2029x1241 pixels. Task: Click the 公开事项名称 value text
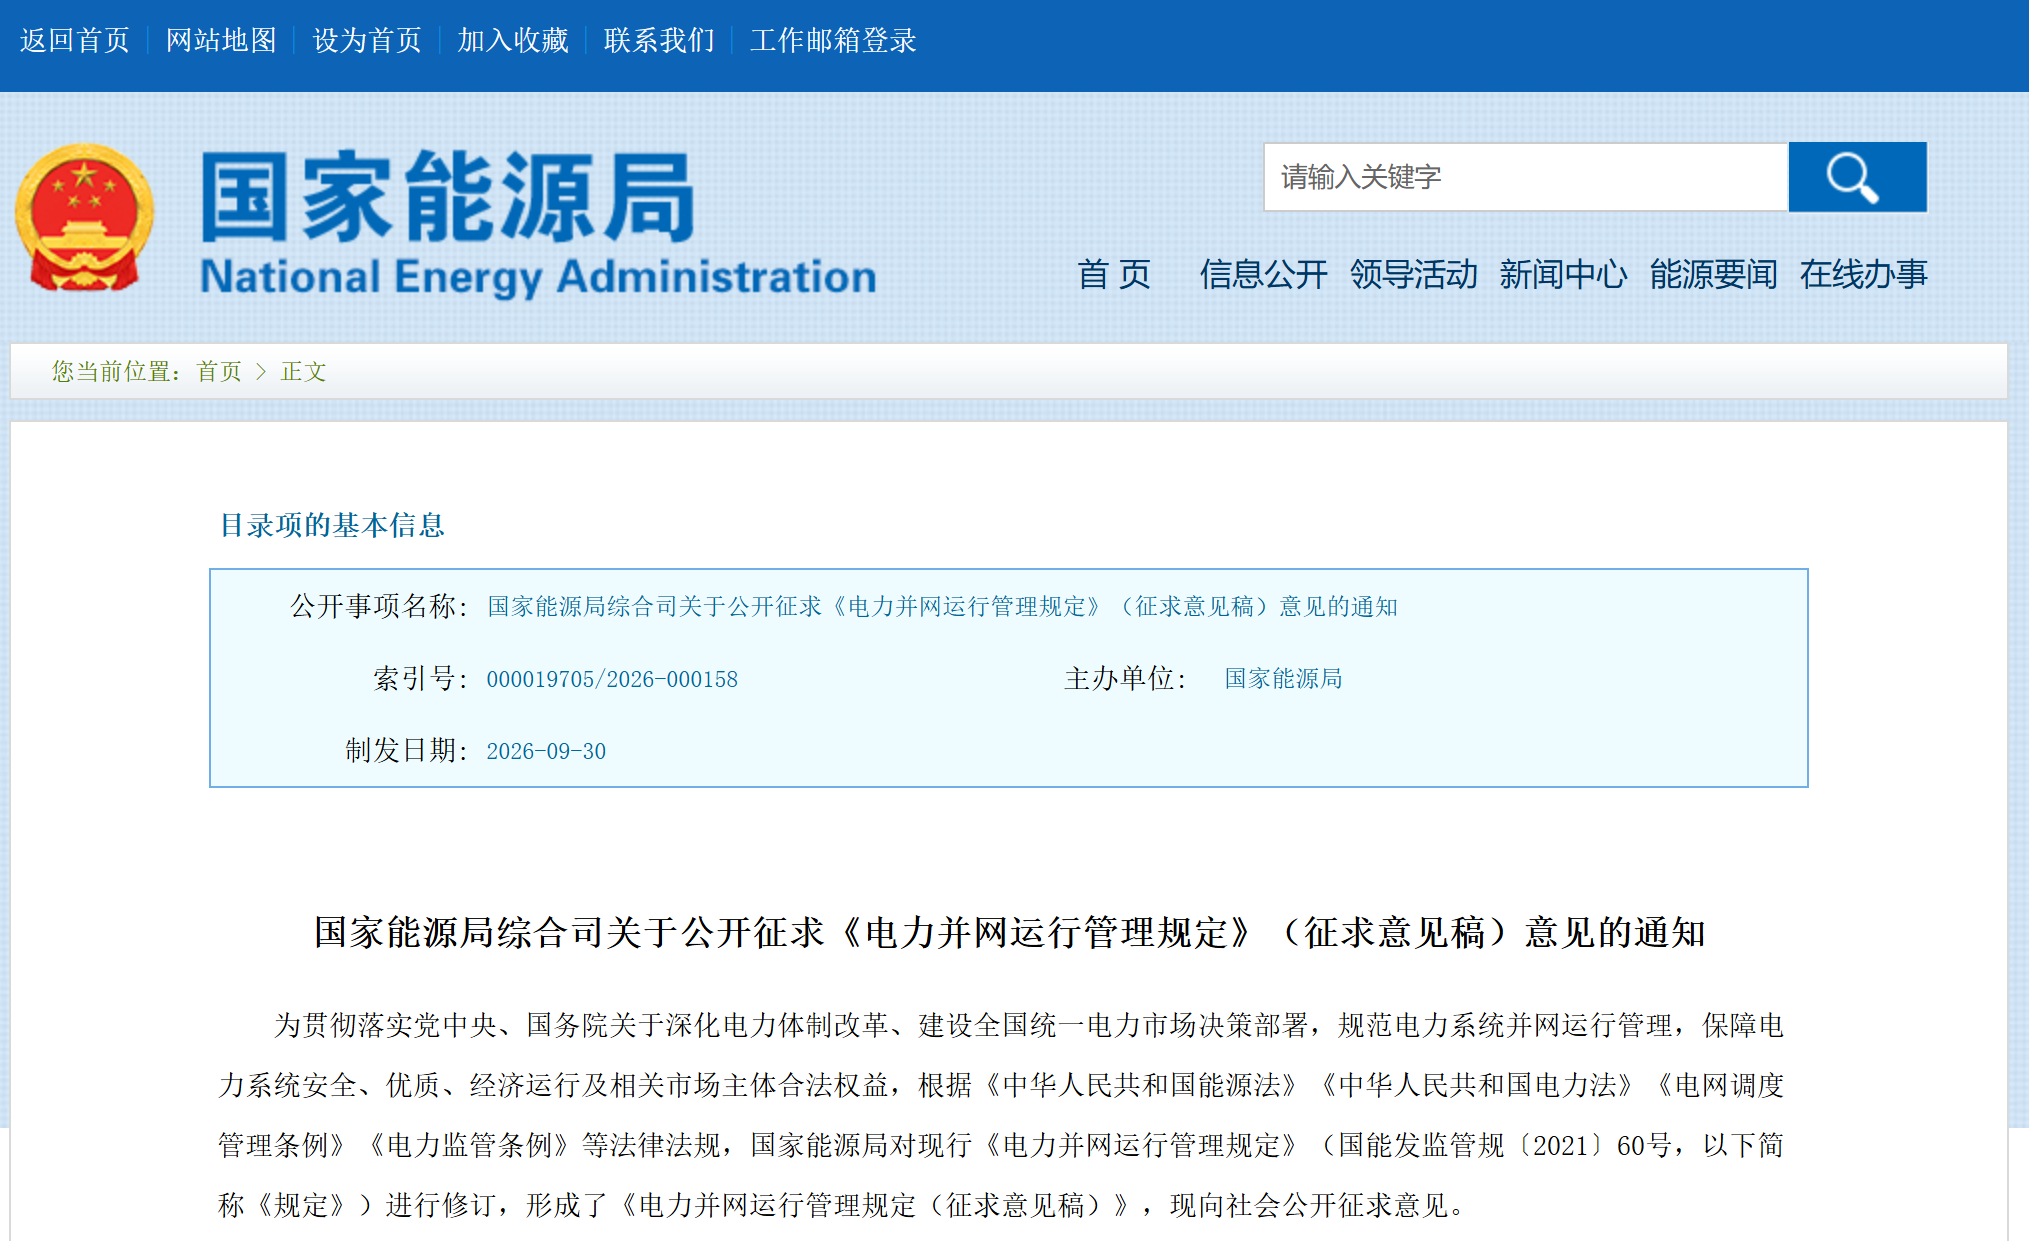942,607
